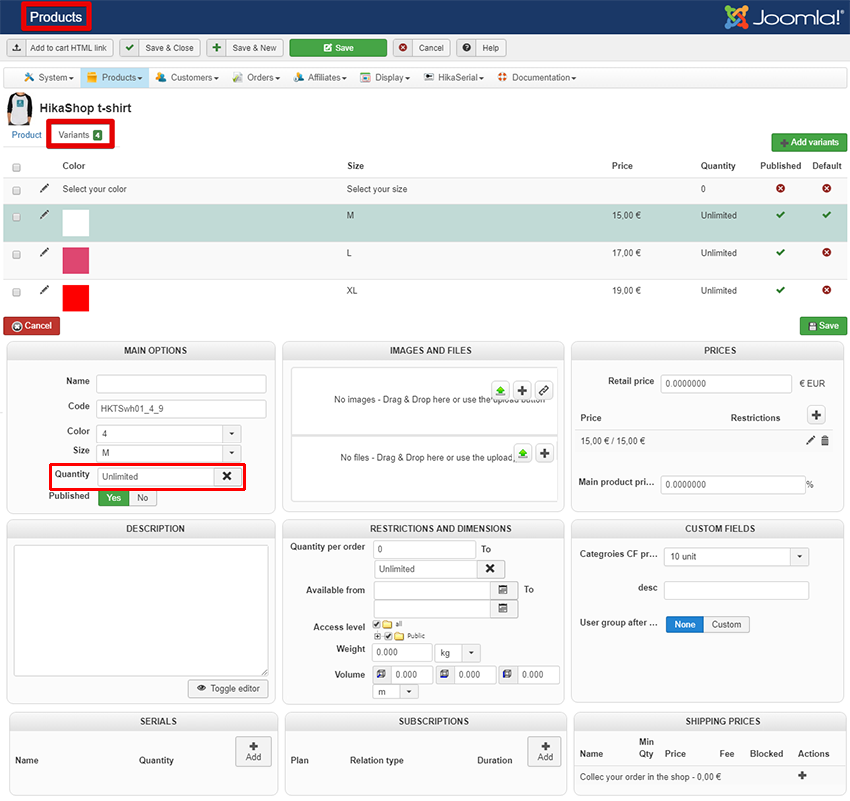The height and width of the screenshot is (801, 850).
Task: Click 'Add to cart HTML link' button
Action: click(x=60, y=48)
